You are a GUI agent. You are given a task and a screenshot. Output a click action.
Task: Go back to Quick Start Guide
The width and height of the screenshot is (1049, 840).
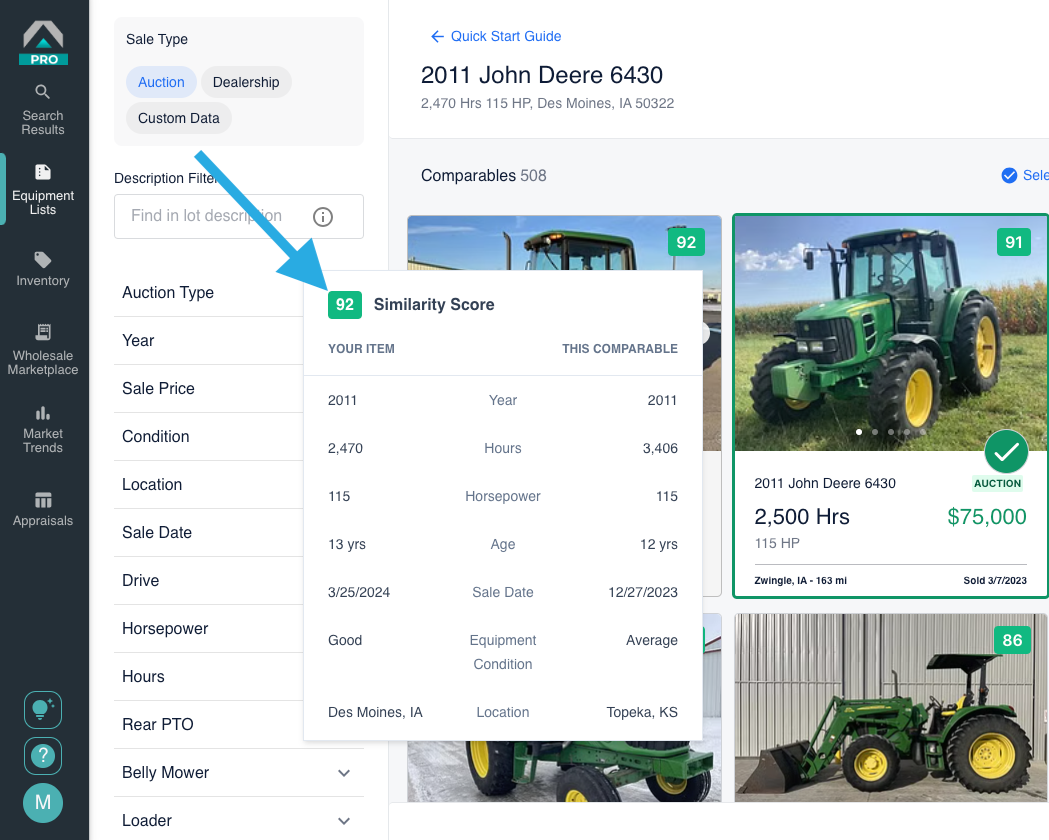[496, 36]
